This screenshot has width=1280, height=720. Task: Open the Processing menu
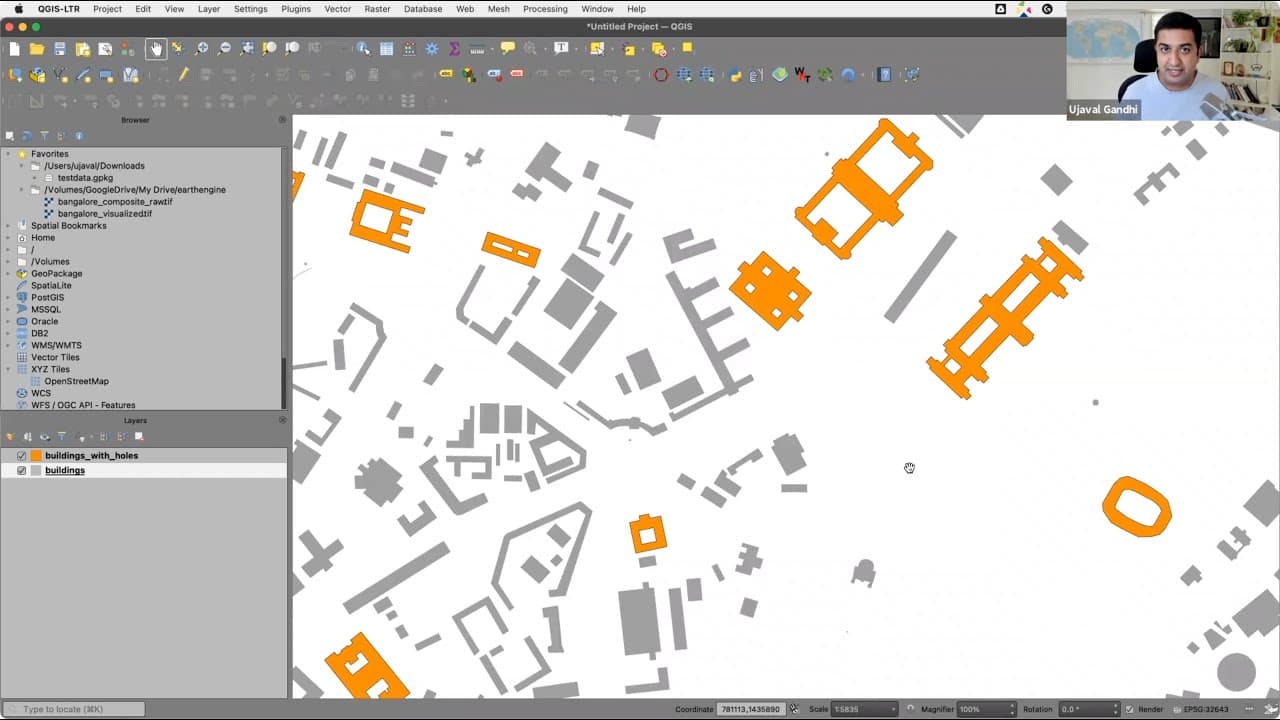[x=545, y=9]
